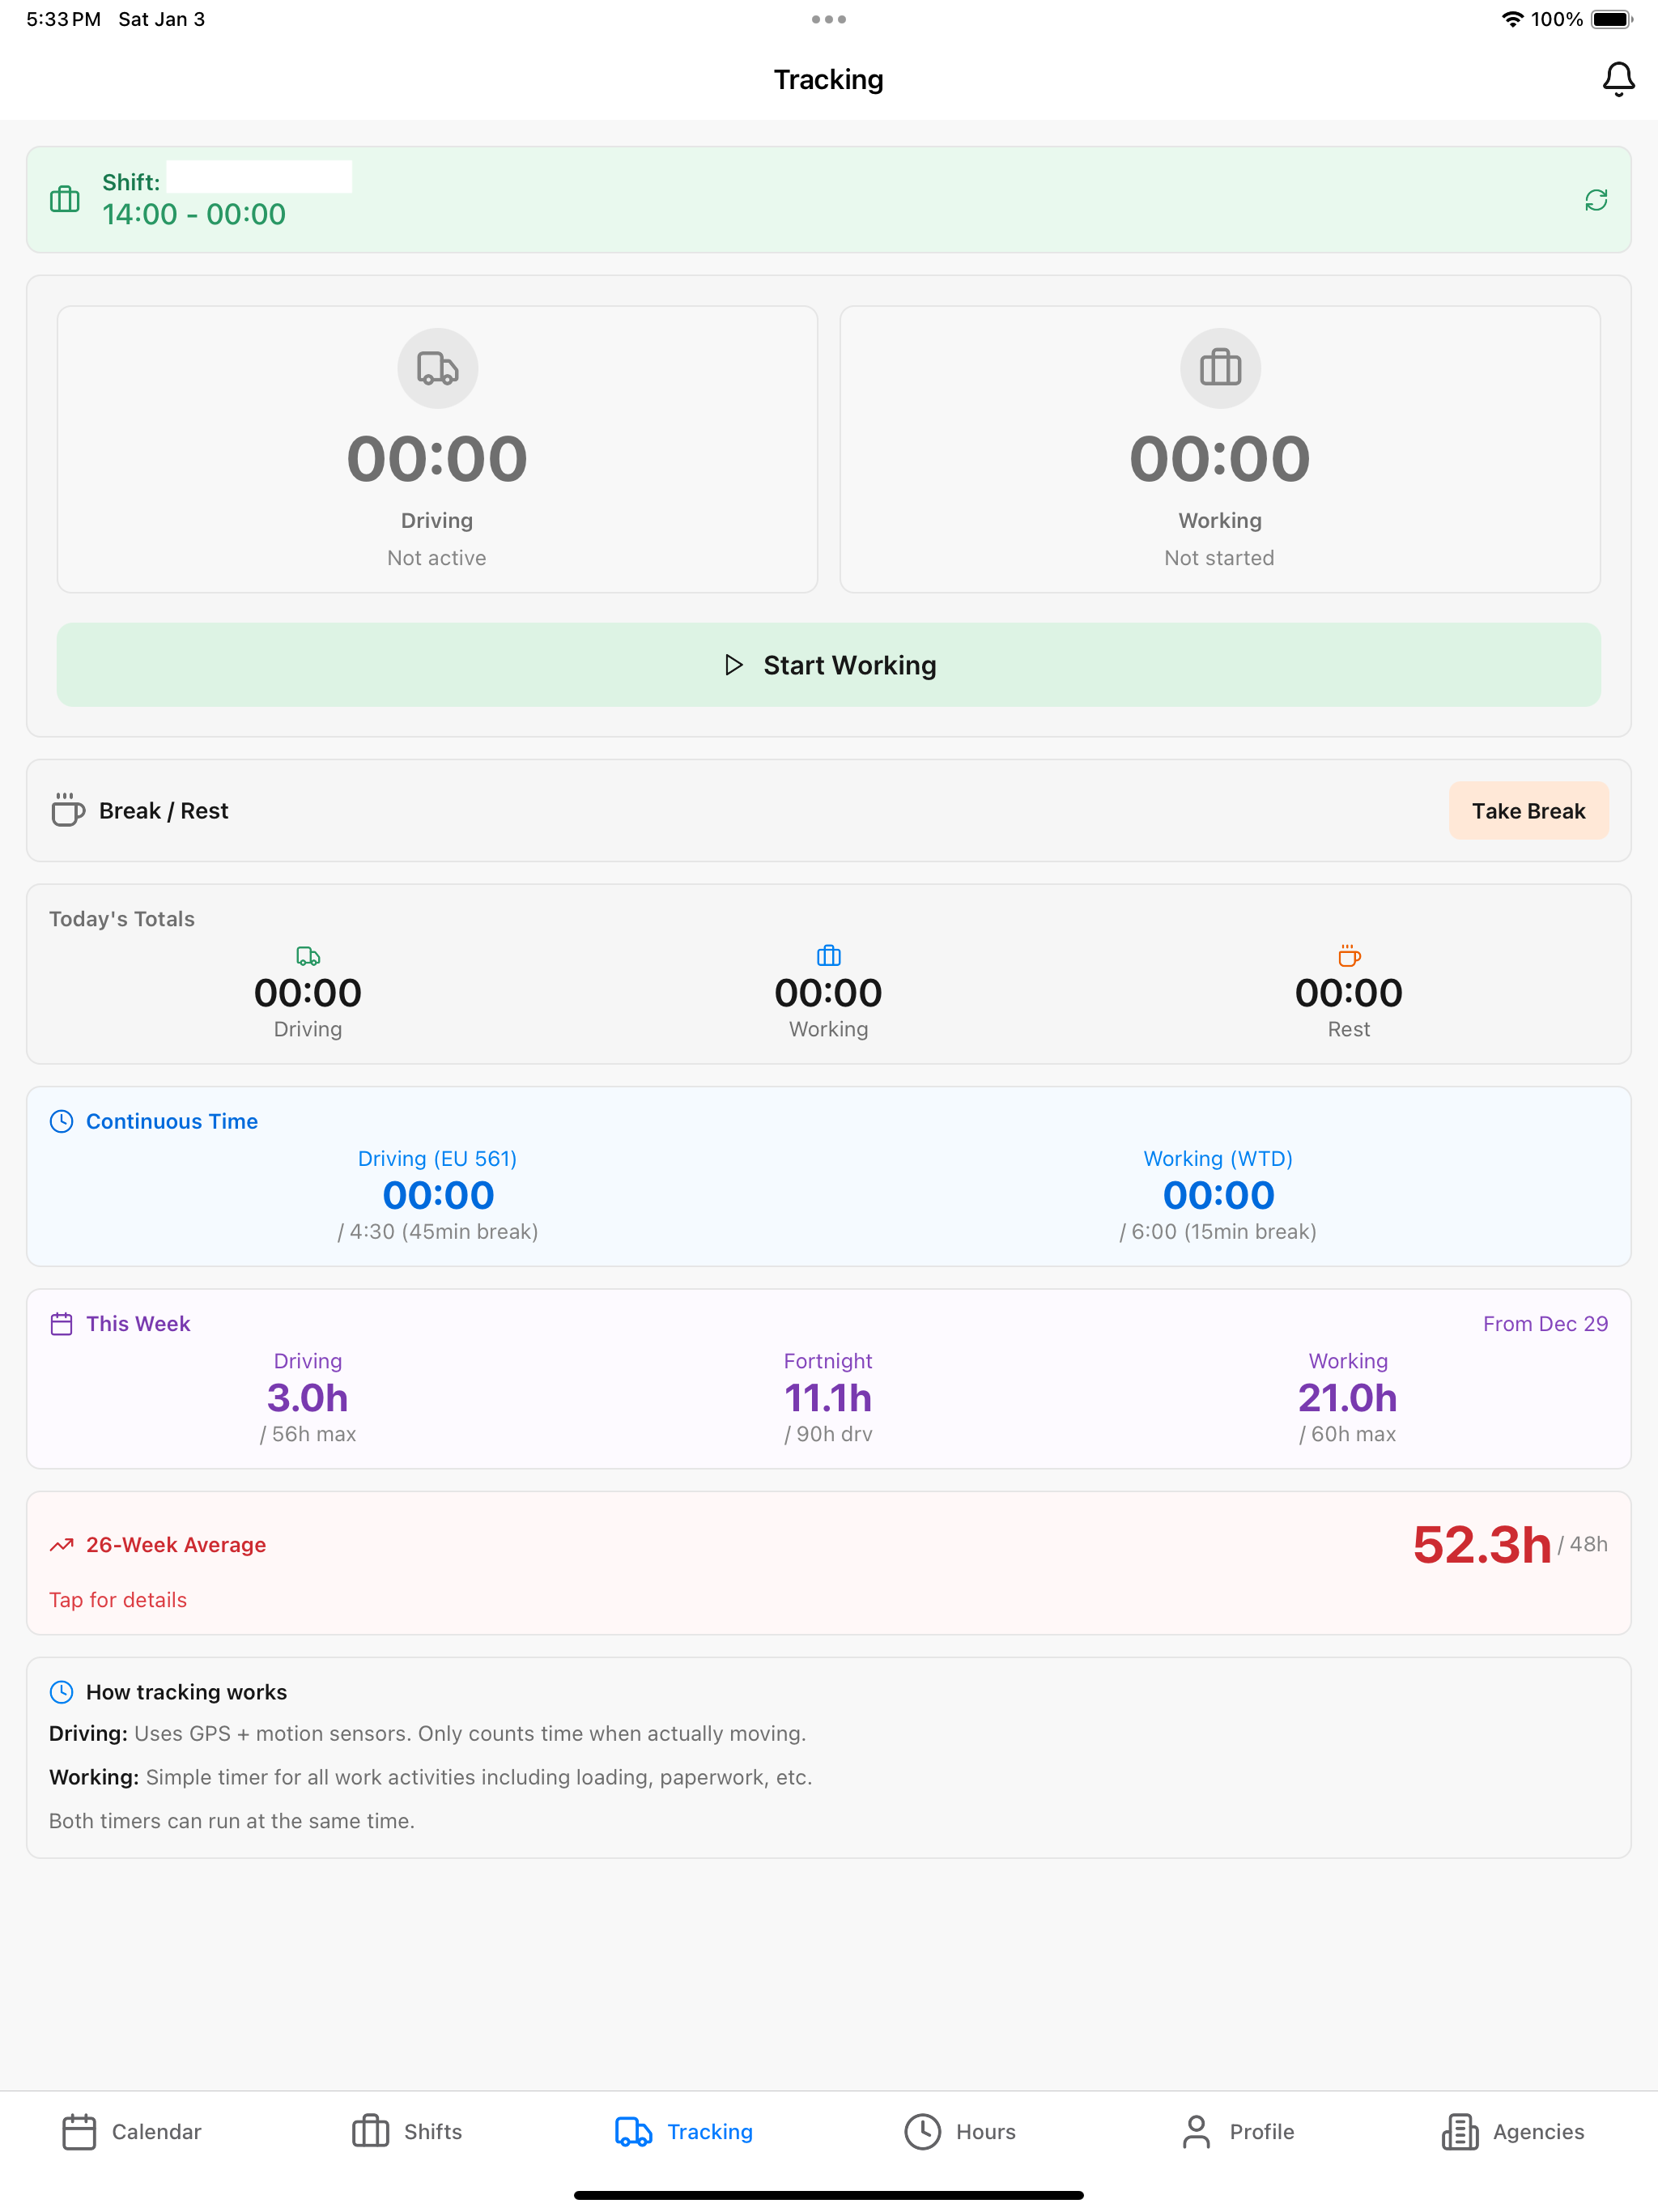1658x2212 pixels.
Task: Tap the Today's Totals Working 00:00
Action: pyautogui.click(x=829, y=993)
